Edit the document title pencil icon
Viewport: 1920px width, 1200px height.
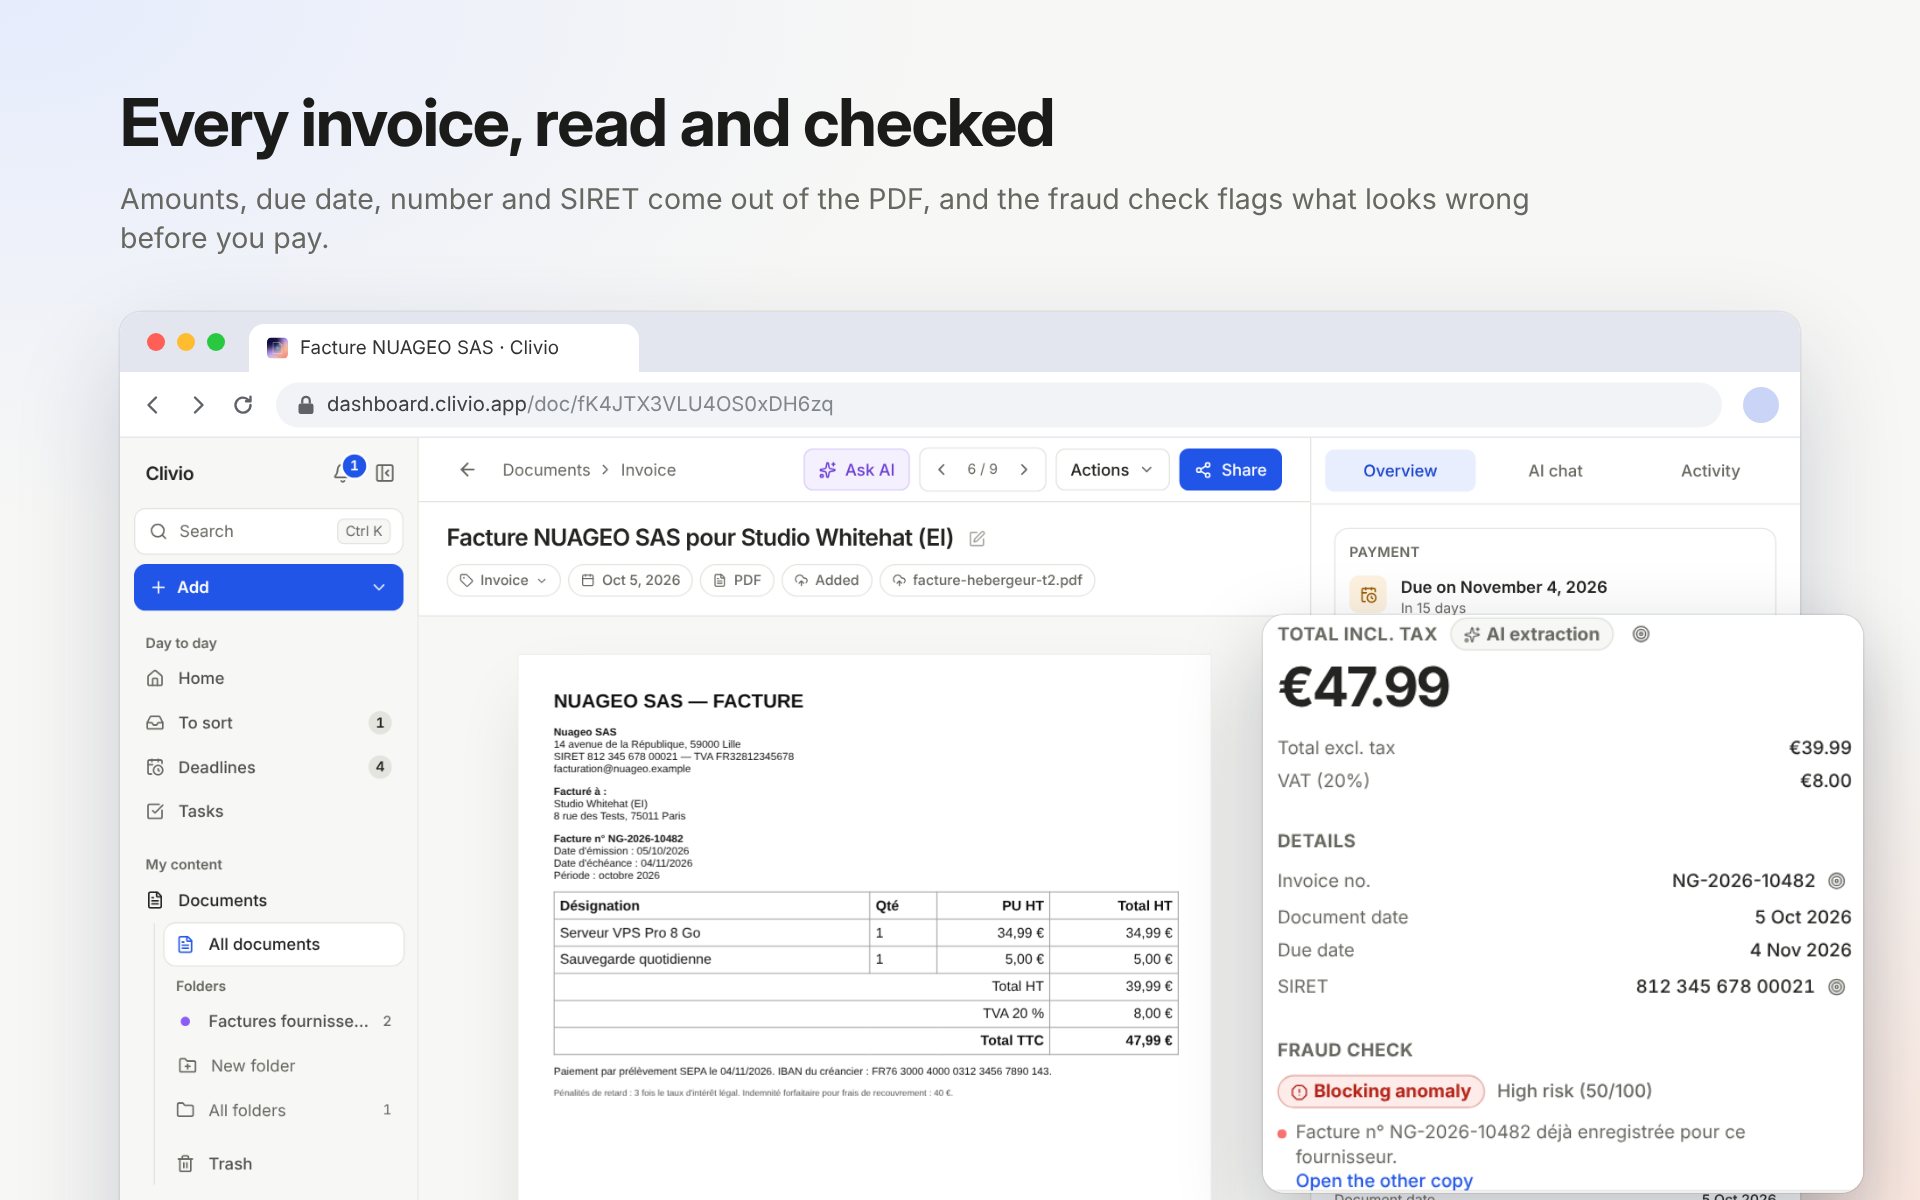point(977,539)
